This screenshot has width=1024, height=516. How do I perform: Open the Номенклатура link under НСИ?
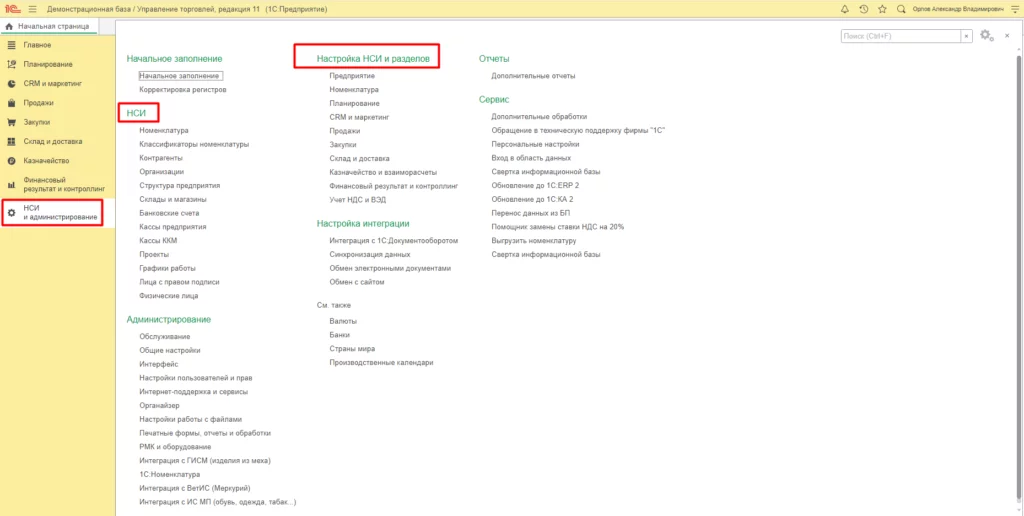coord(164,130)
